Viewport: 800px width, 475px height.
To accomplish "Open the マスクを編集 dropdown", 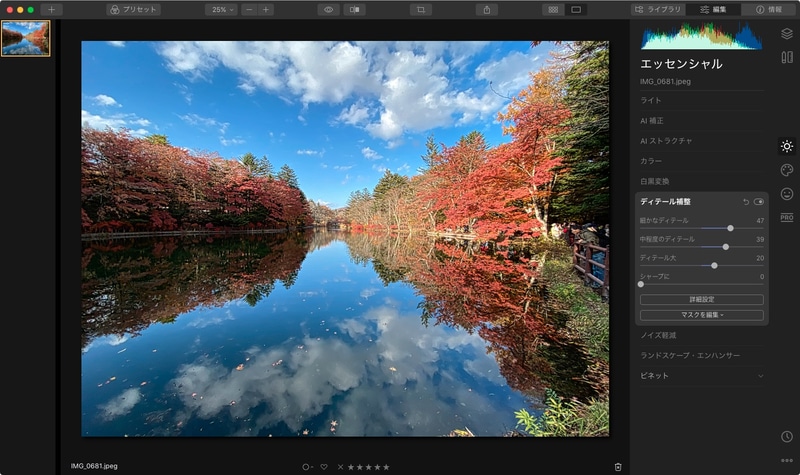I will tap(702, 315).
